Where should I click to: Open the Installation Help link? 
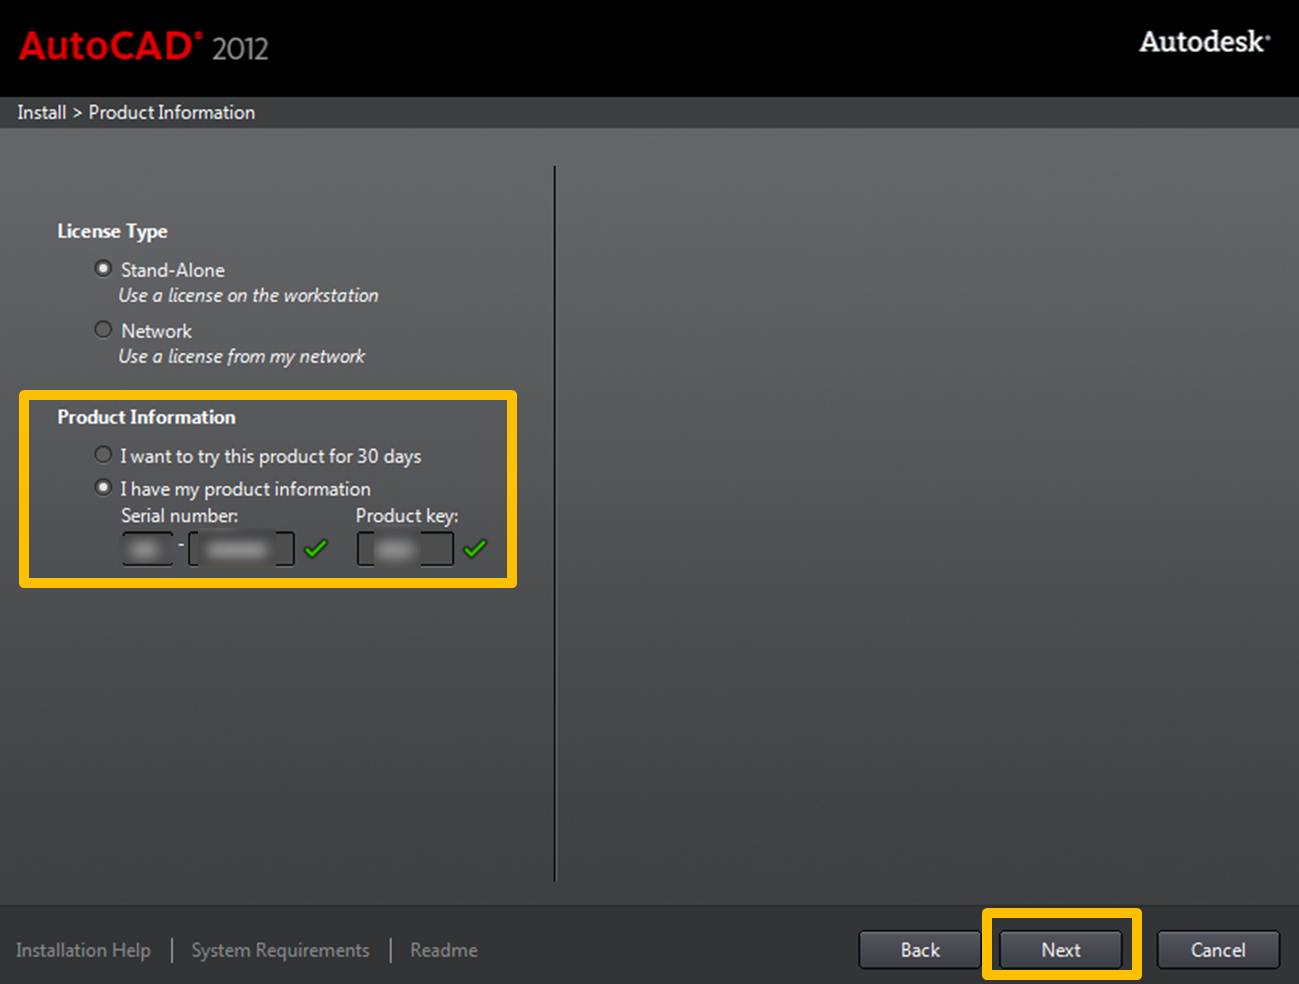click(x=83, y=950)
